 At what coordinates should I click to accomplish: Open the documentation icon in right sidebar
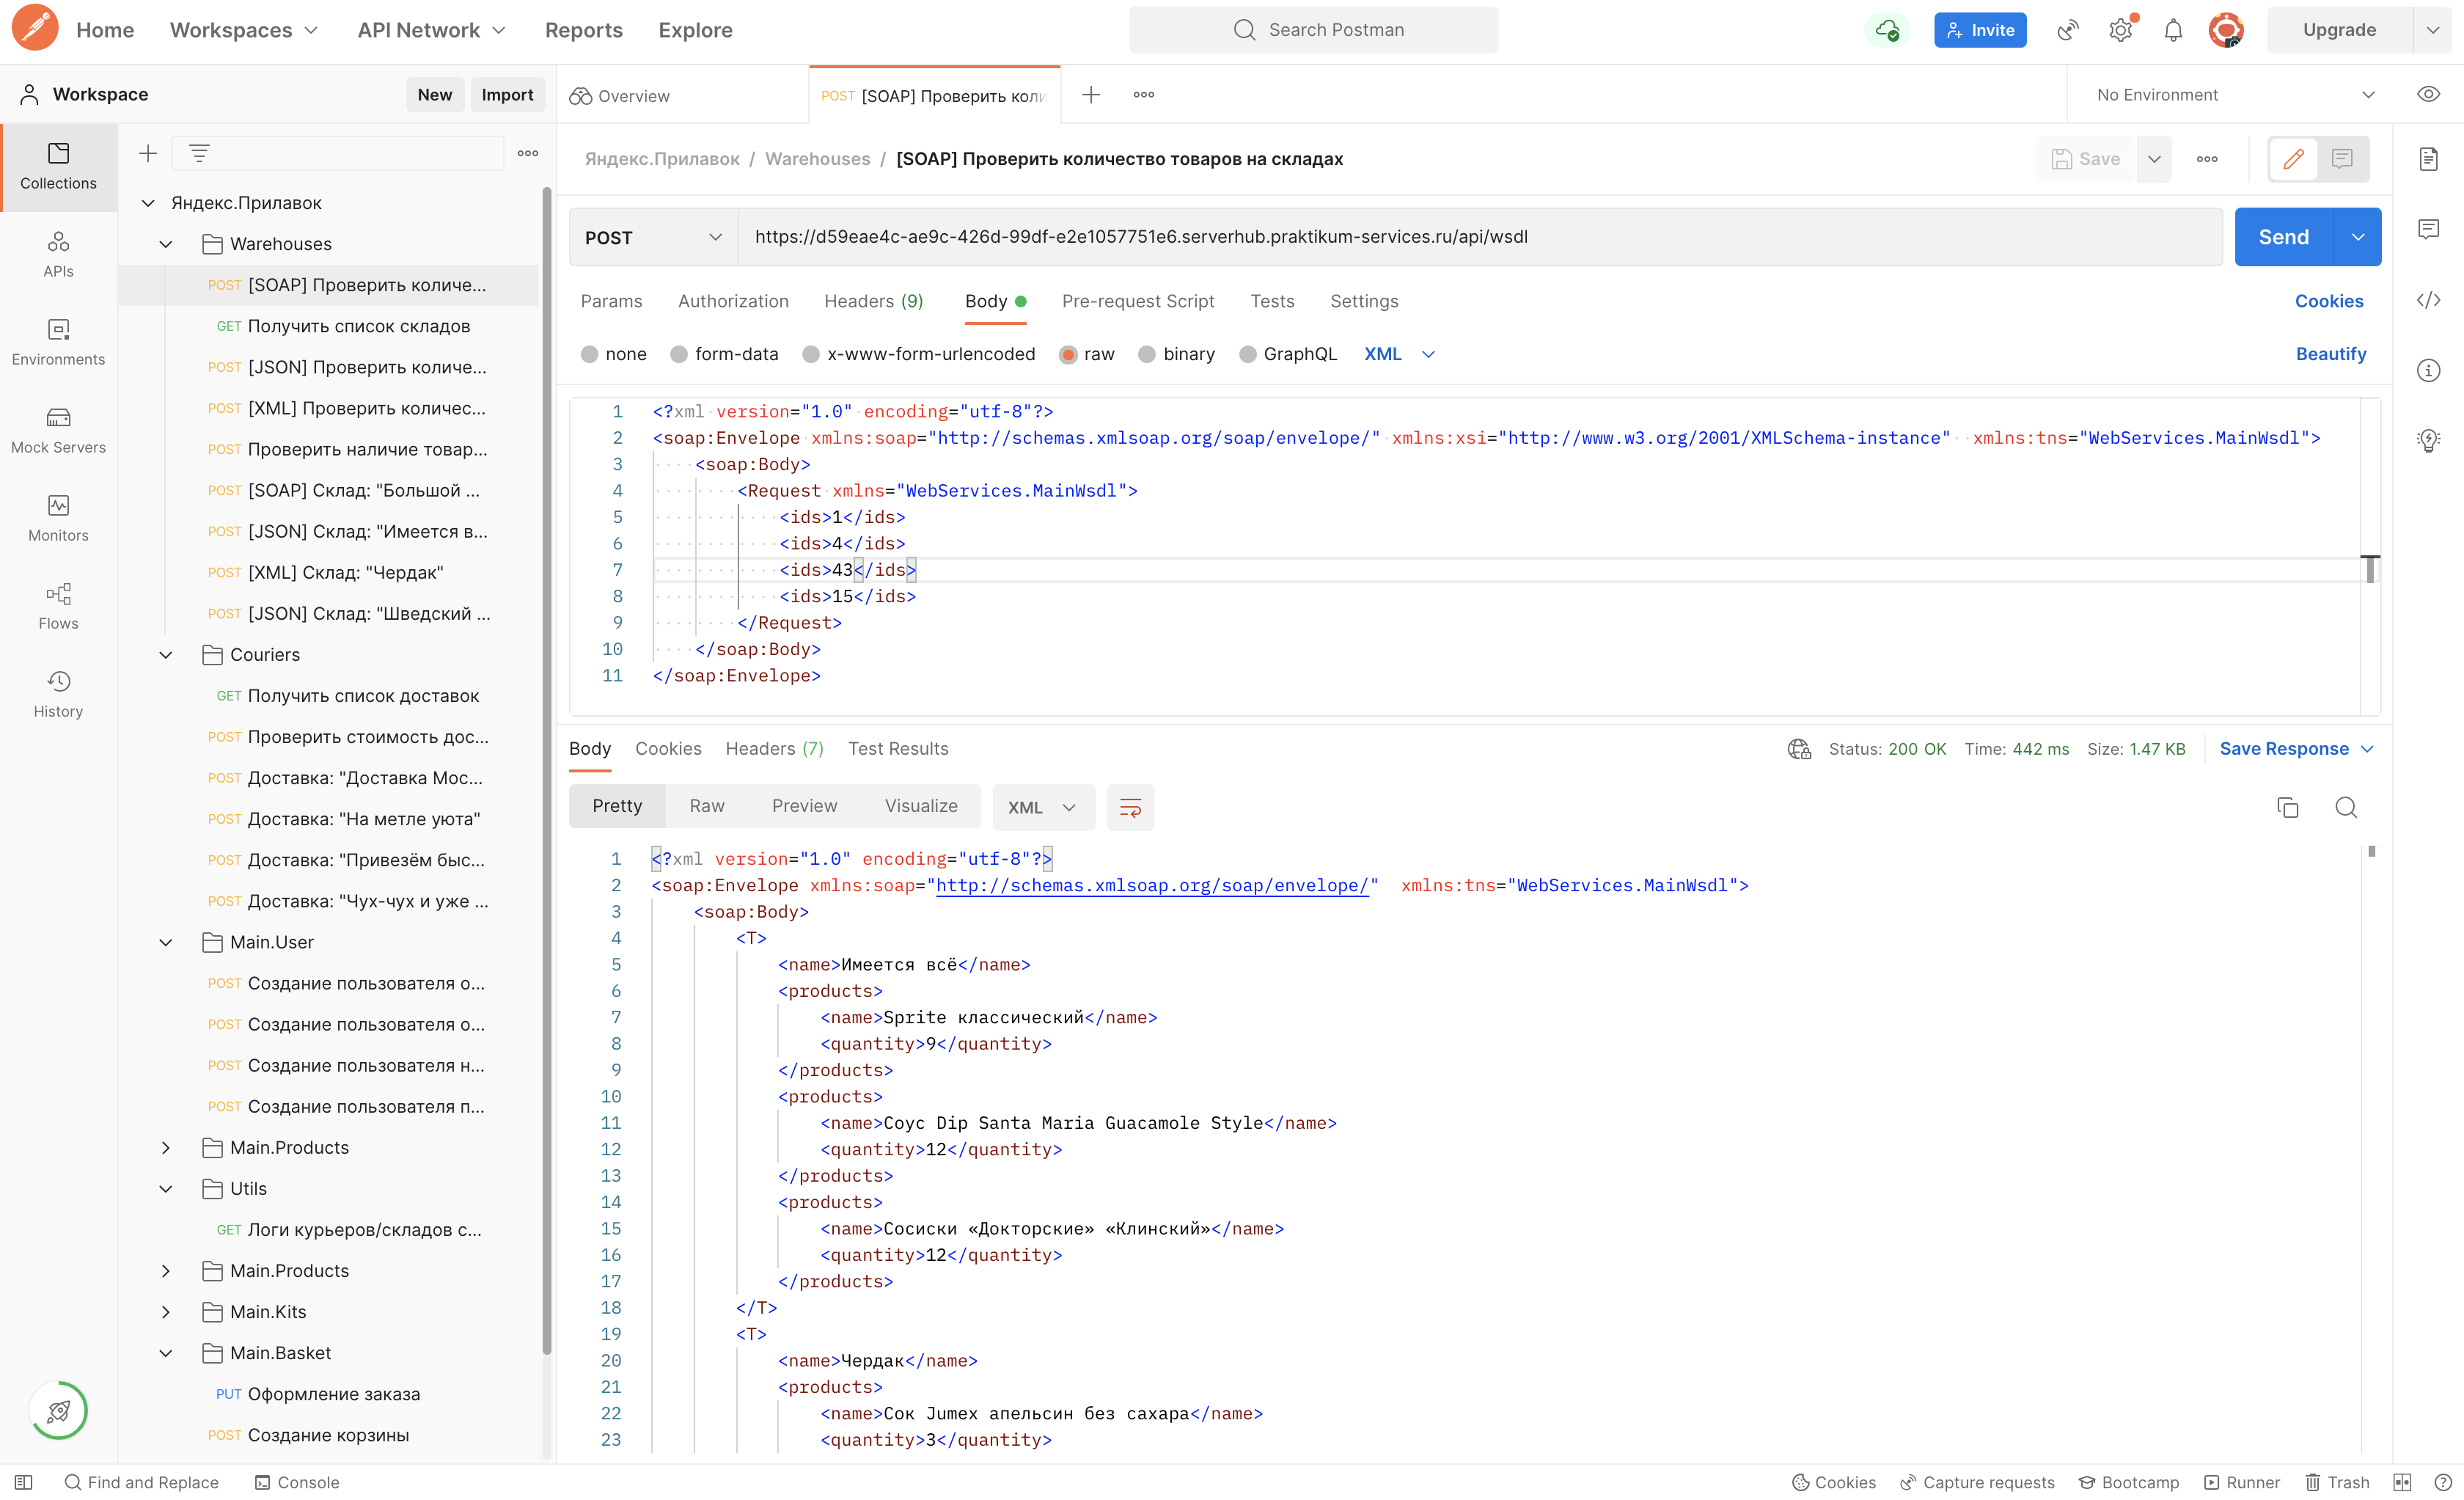tap(2428, 159)
